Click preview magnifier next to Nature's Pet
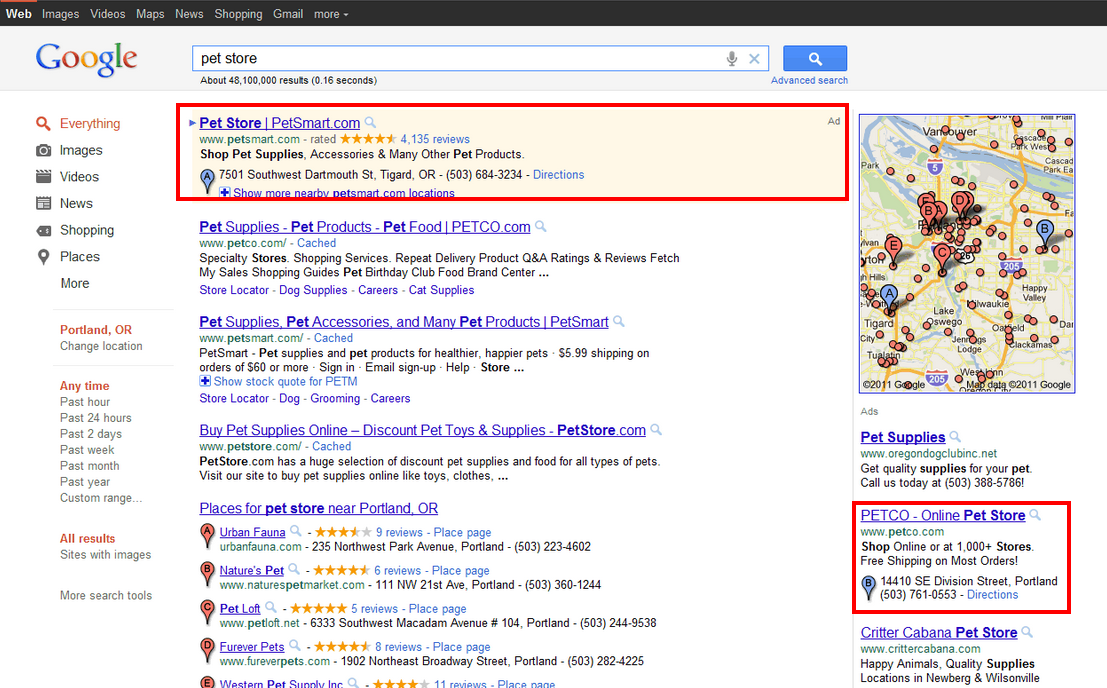 tap(294, 569)
